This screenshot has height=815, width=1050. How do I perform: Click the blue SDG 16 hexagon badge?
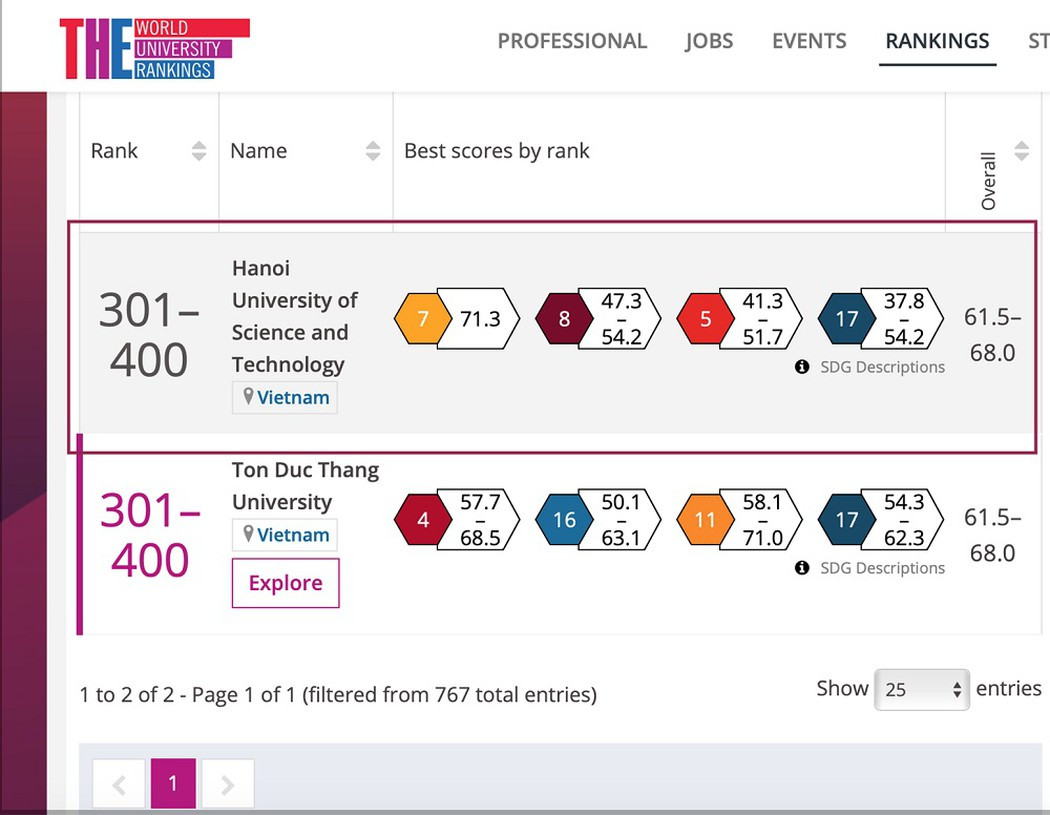pos(564,520)
